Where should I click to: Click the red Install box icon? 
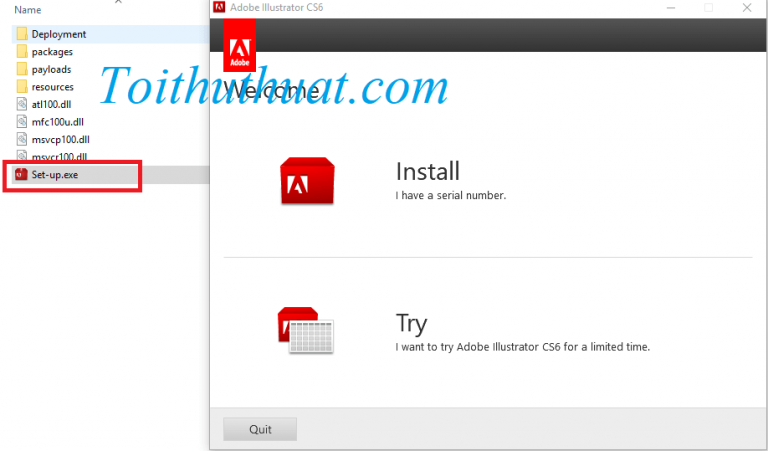click(307, 180)
